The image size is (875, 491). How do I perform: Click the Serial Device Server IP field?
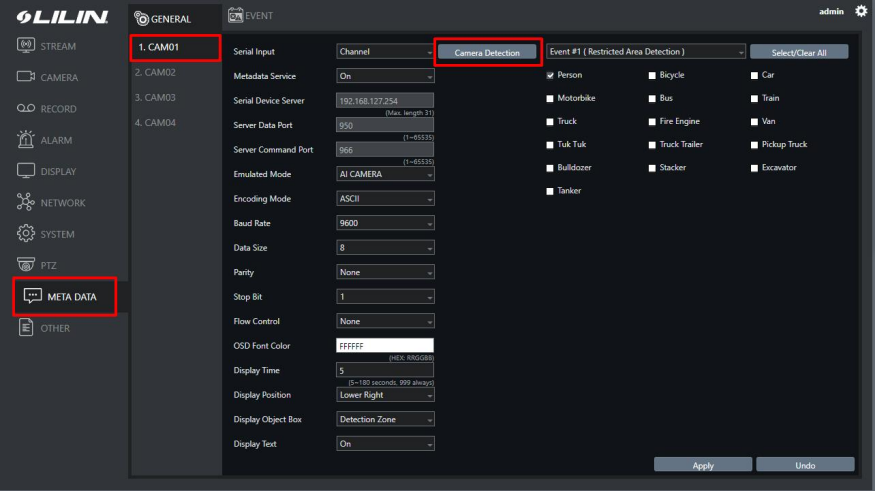[x=384, y=100]
